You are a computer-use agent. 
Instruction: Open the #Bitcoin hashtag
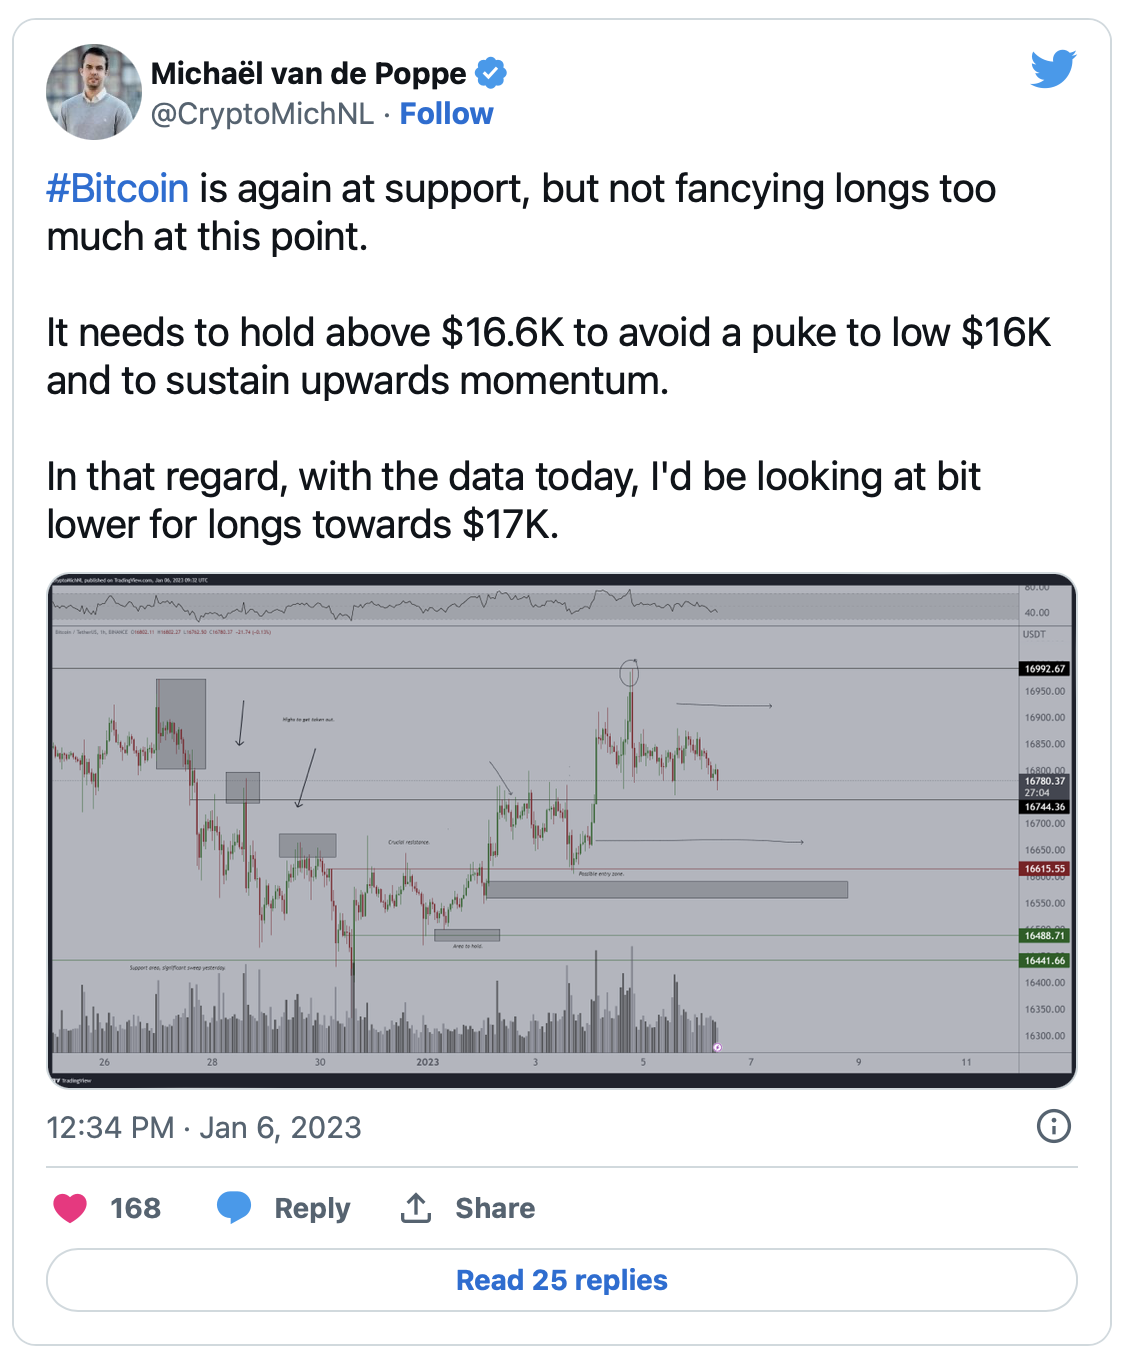117,188
